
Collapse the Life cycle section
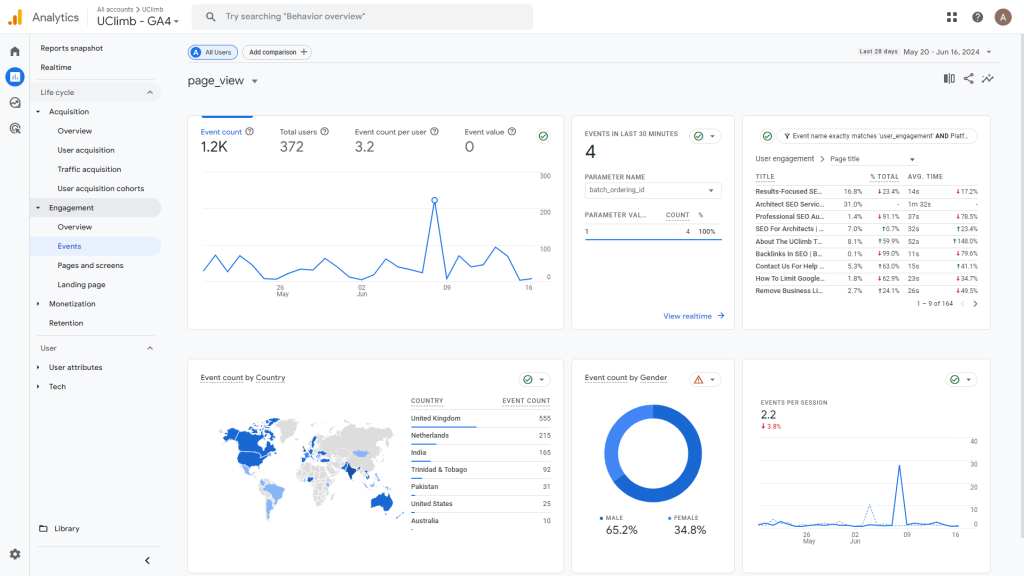(x=149, y=90)
